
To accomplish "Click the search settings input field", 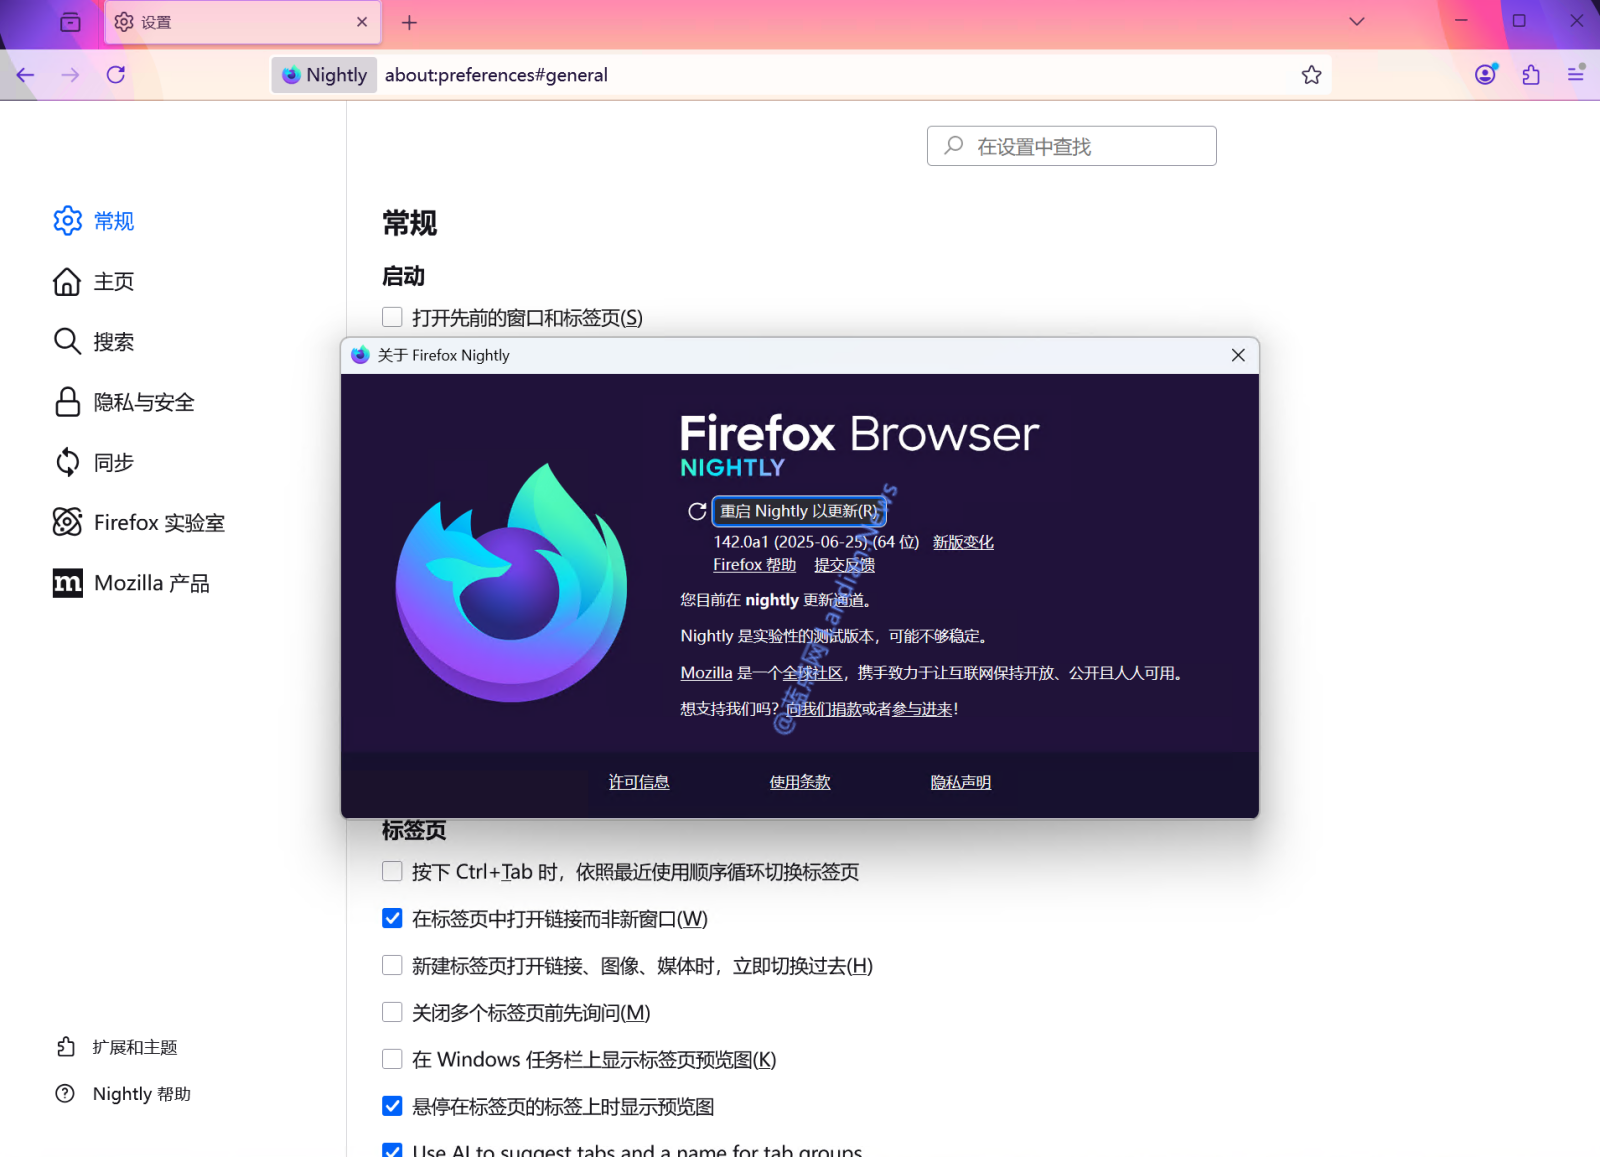I will coord(1071,146).
